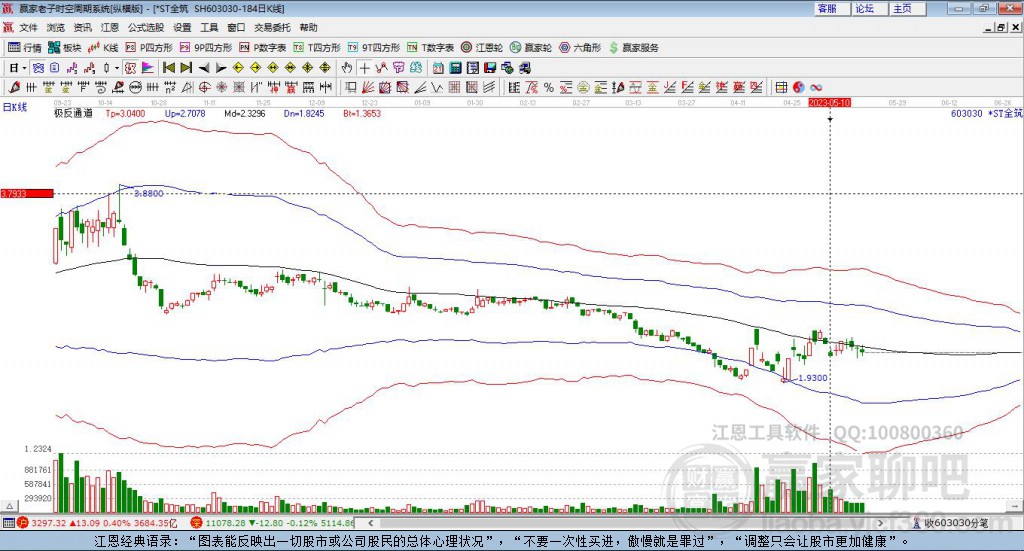The image size is (1024, 551).
Task: Open the P数字表 tool
Action: [x=263, y=48]
